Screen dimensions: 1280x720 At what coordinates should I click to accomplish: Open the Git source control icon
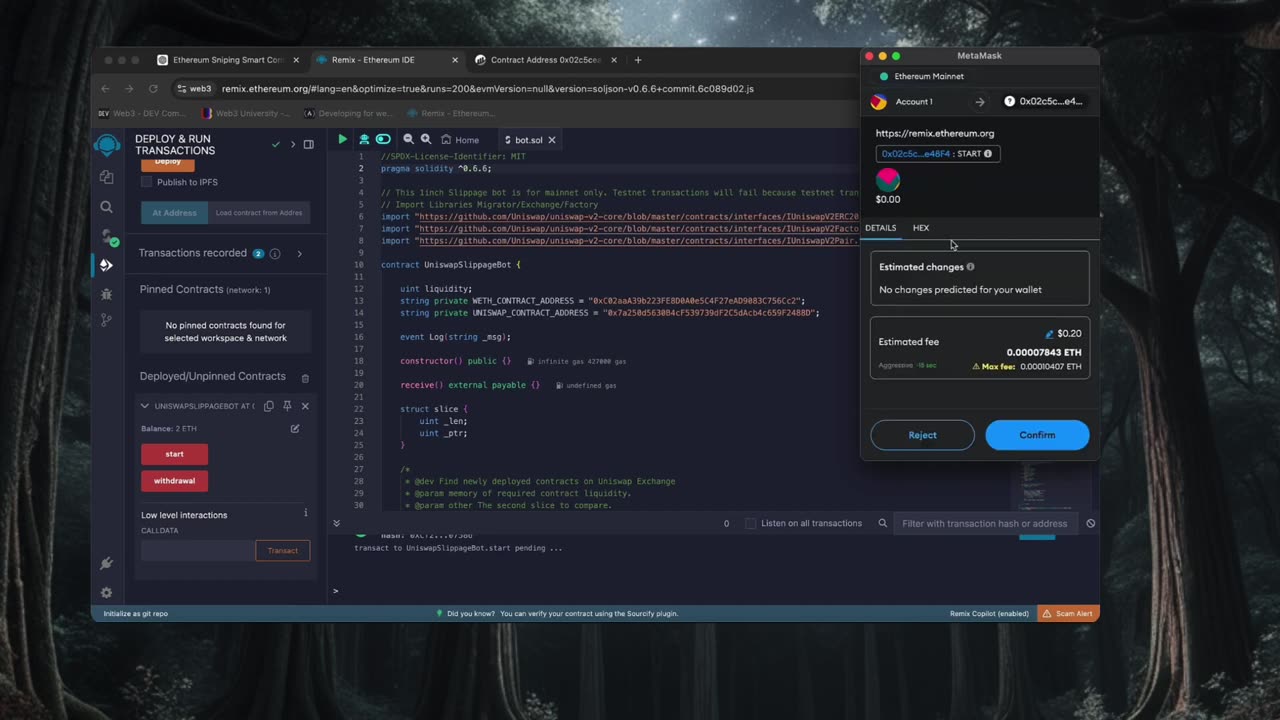[107, 320]
